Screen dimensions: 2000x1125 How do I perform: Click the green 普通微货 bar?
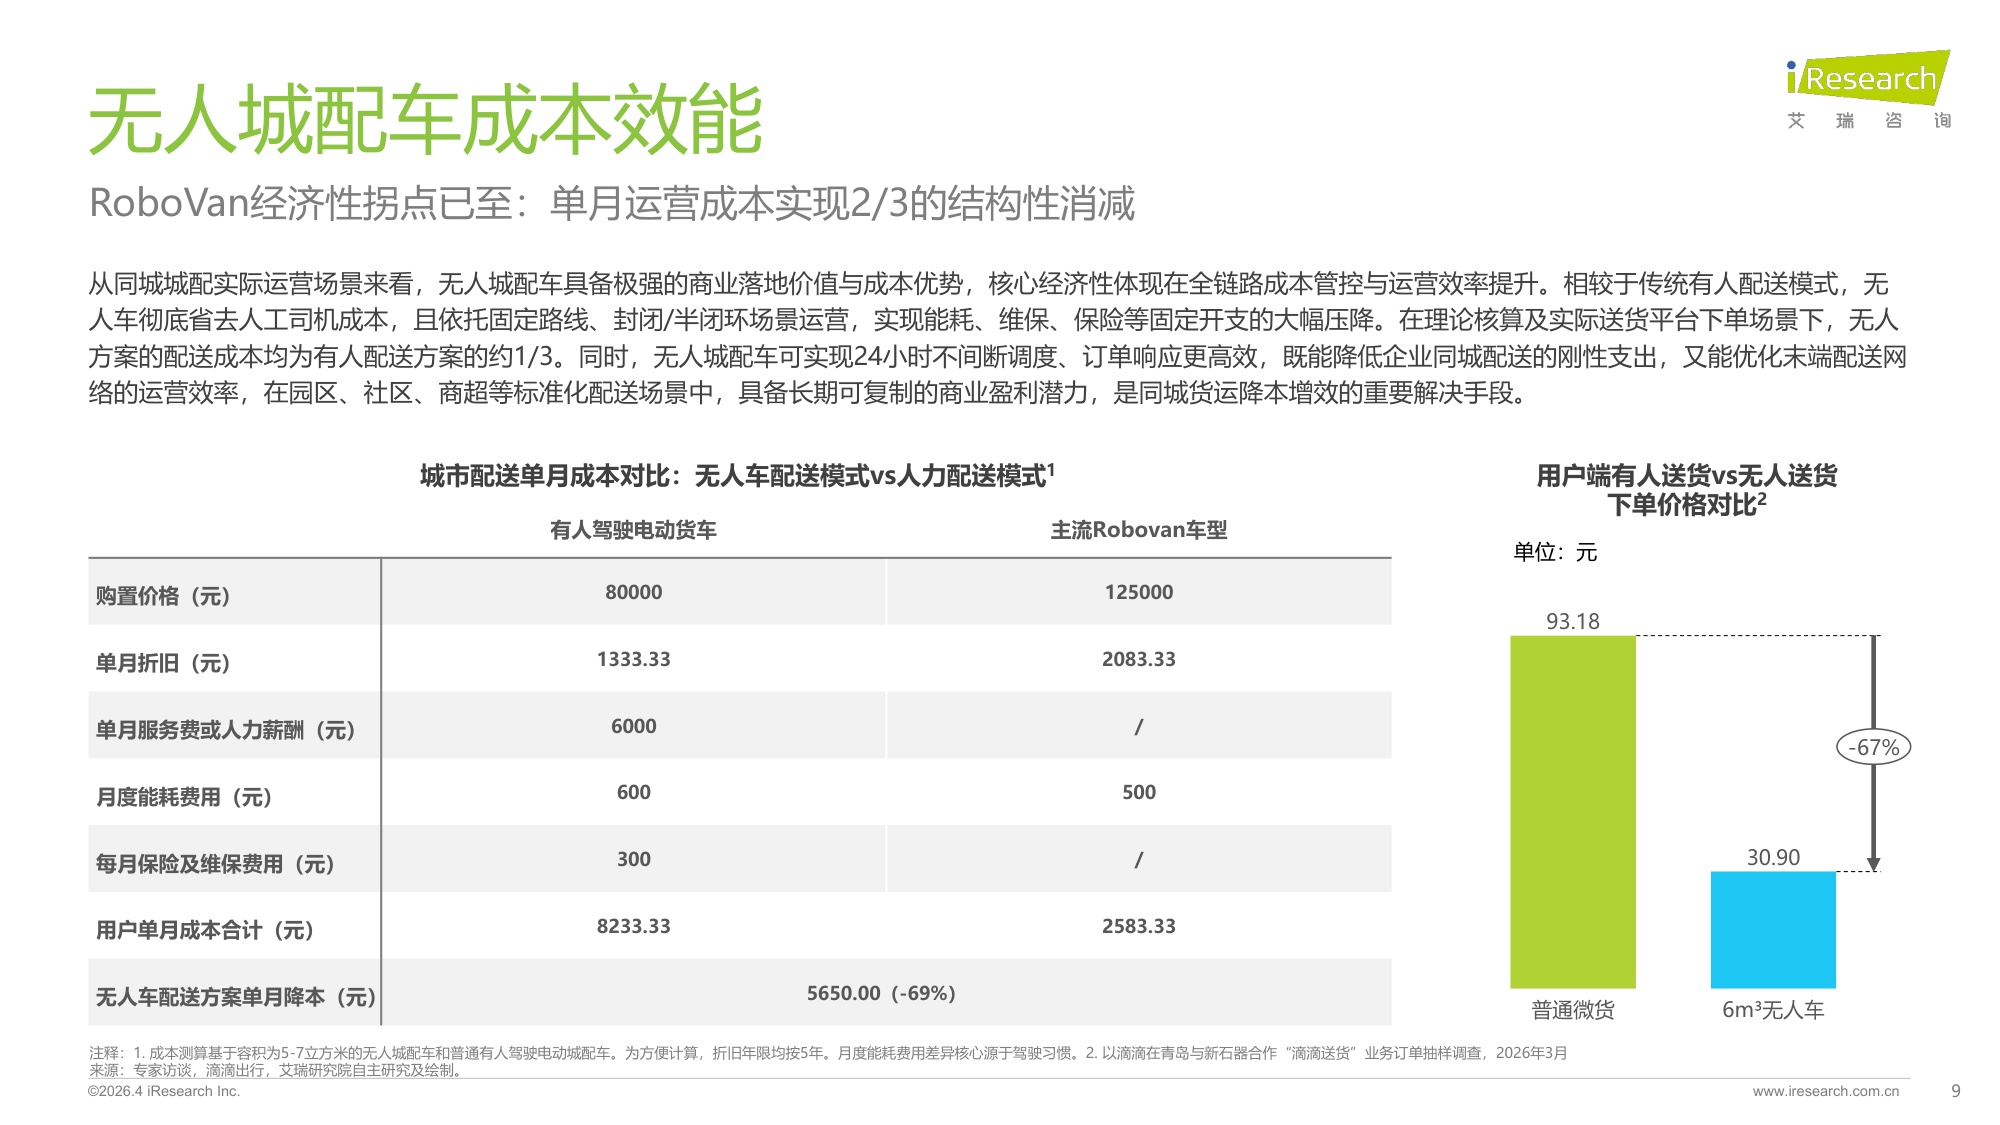click(x=1573, y=812)
